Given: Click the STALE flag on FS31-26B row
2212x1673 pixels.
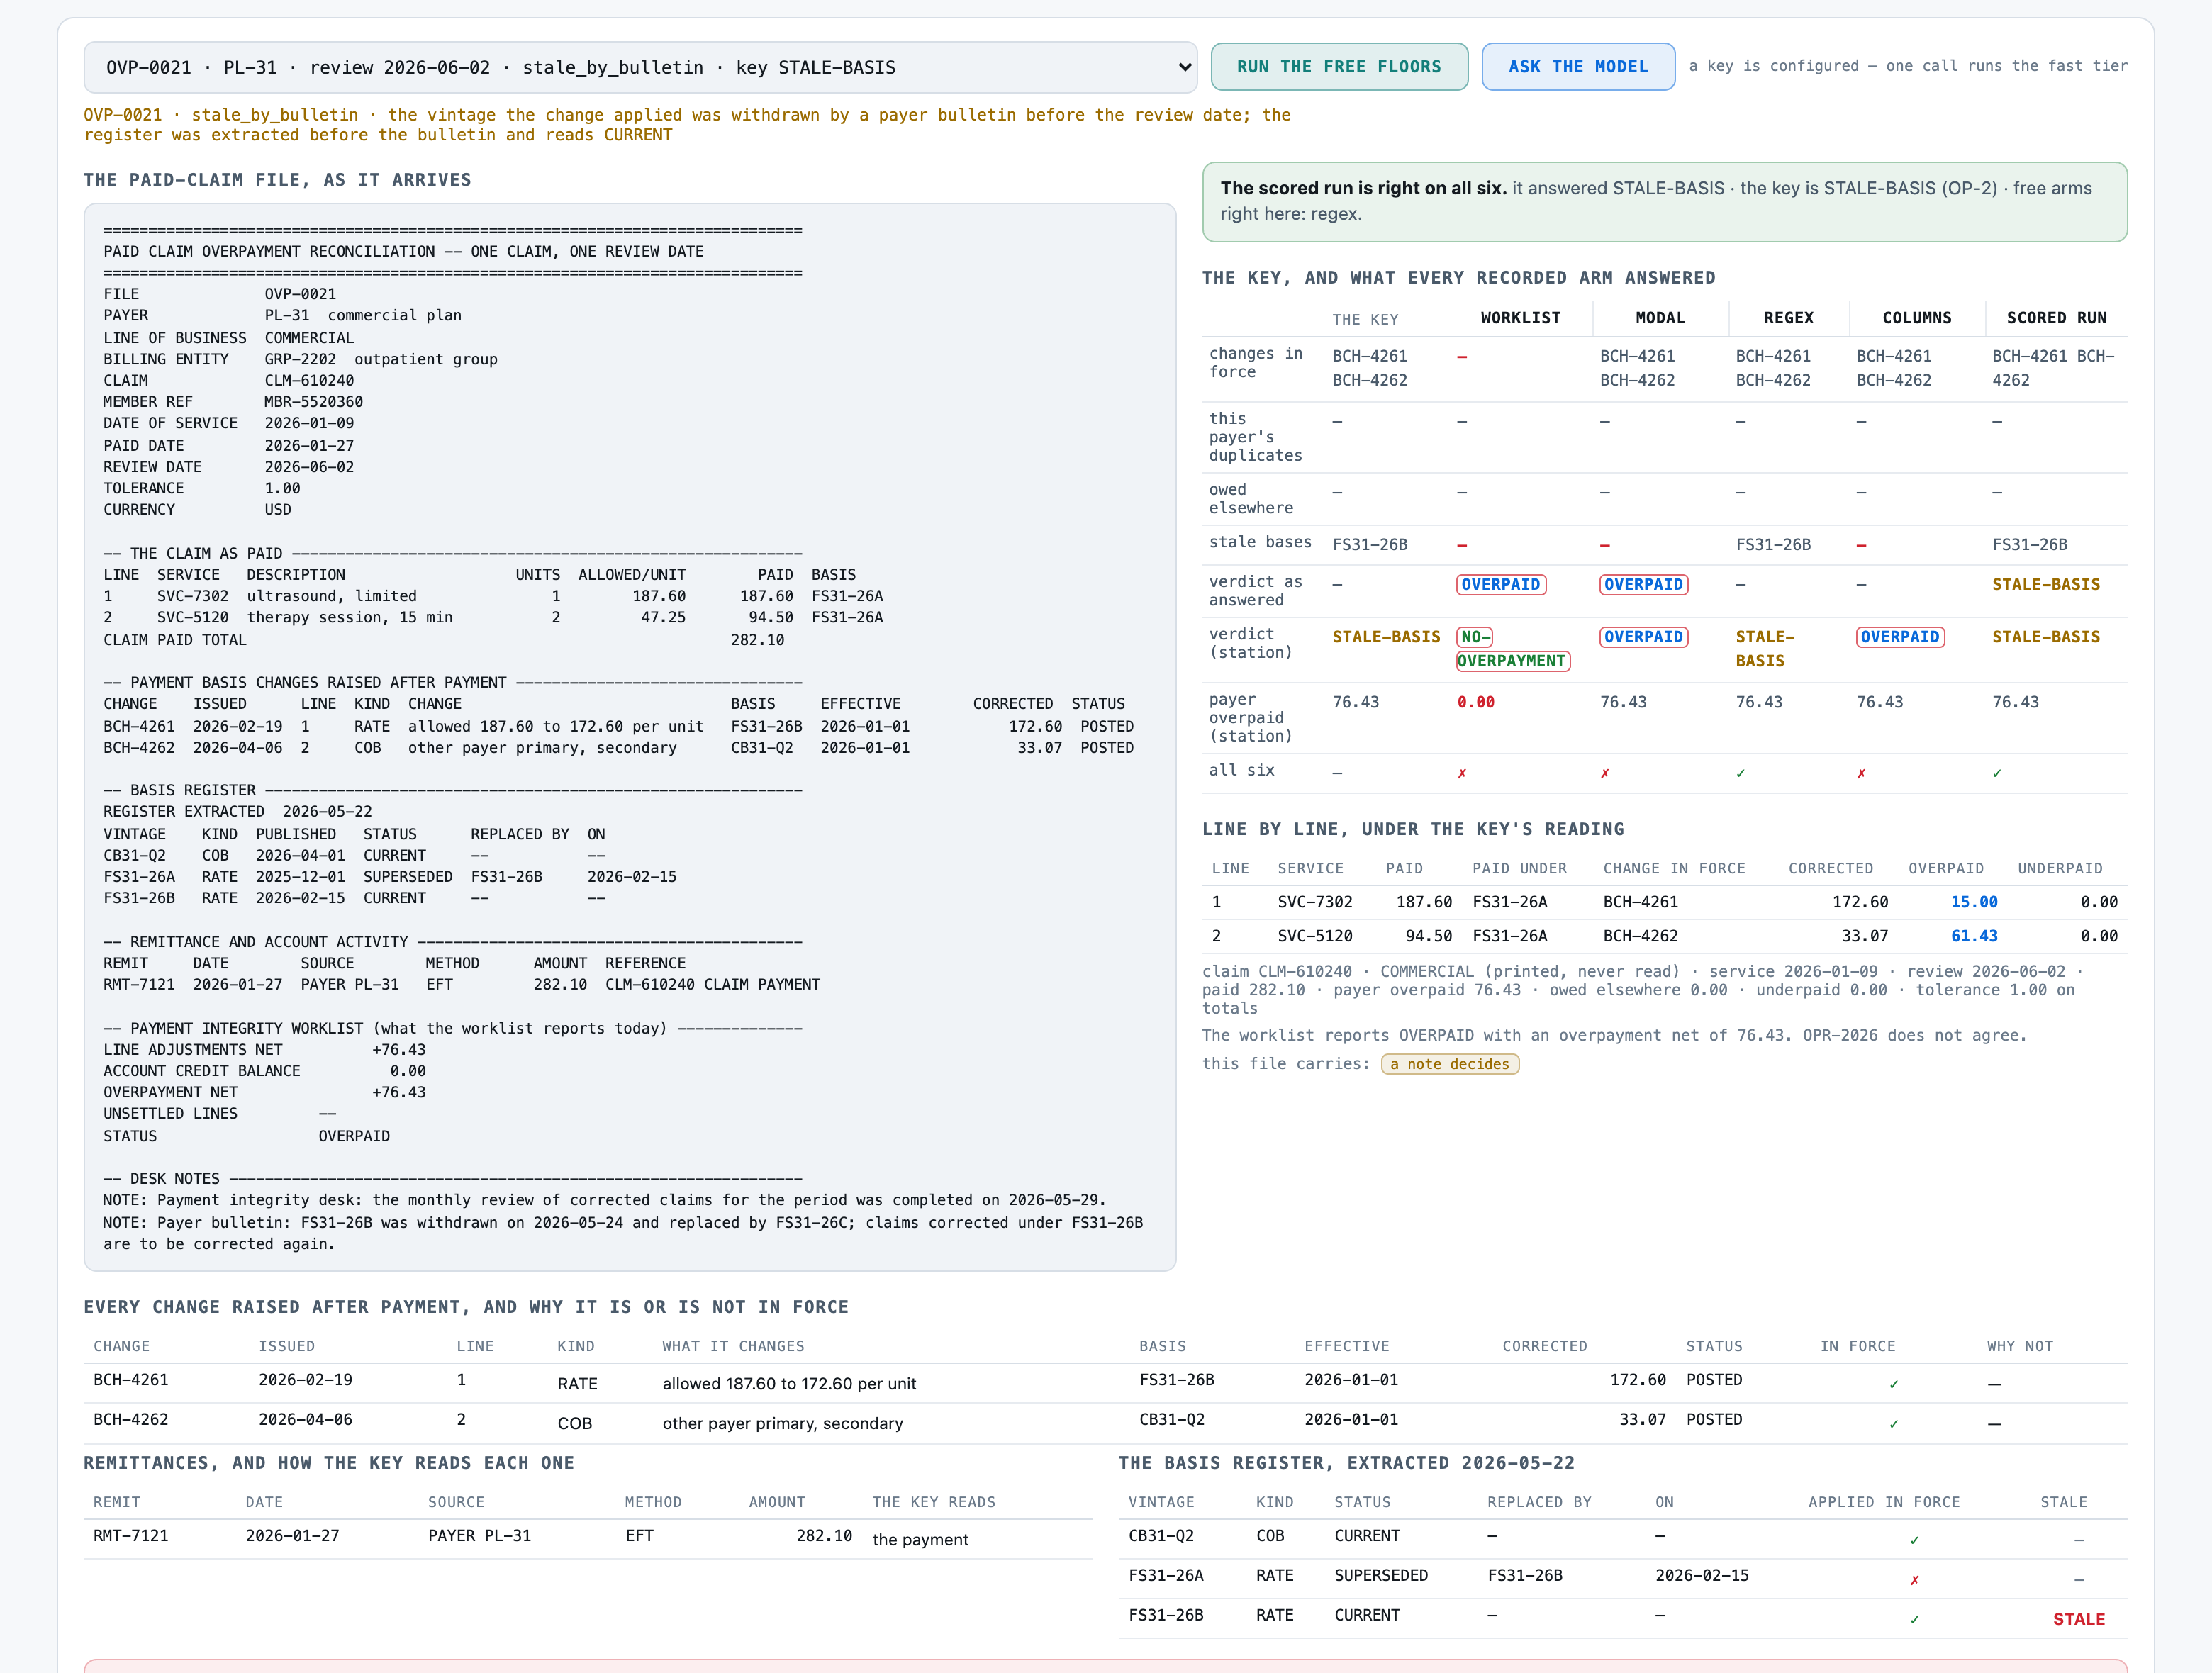Looking at the screenshot, I should [x=2079, y=1619].
